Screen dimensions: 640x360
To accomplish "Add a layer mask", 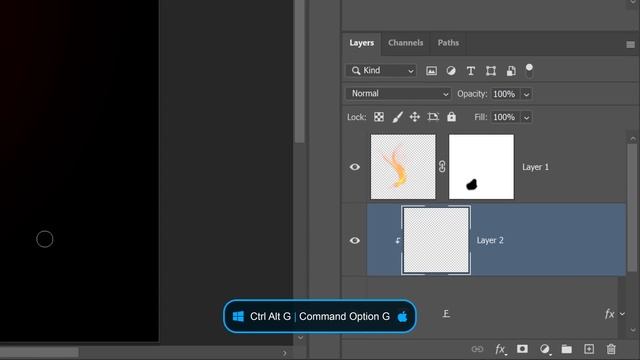I will 522,349.
